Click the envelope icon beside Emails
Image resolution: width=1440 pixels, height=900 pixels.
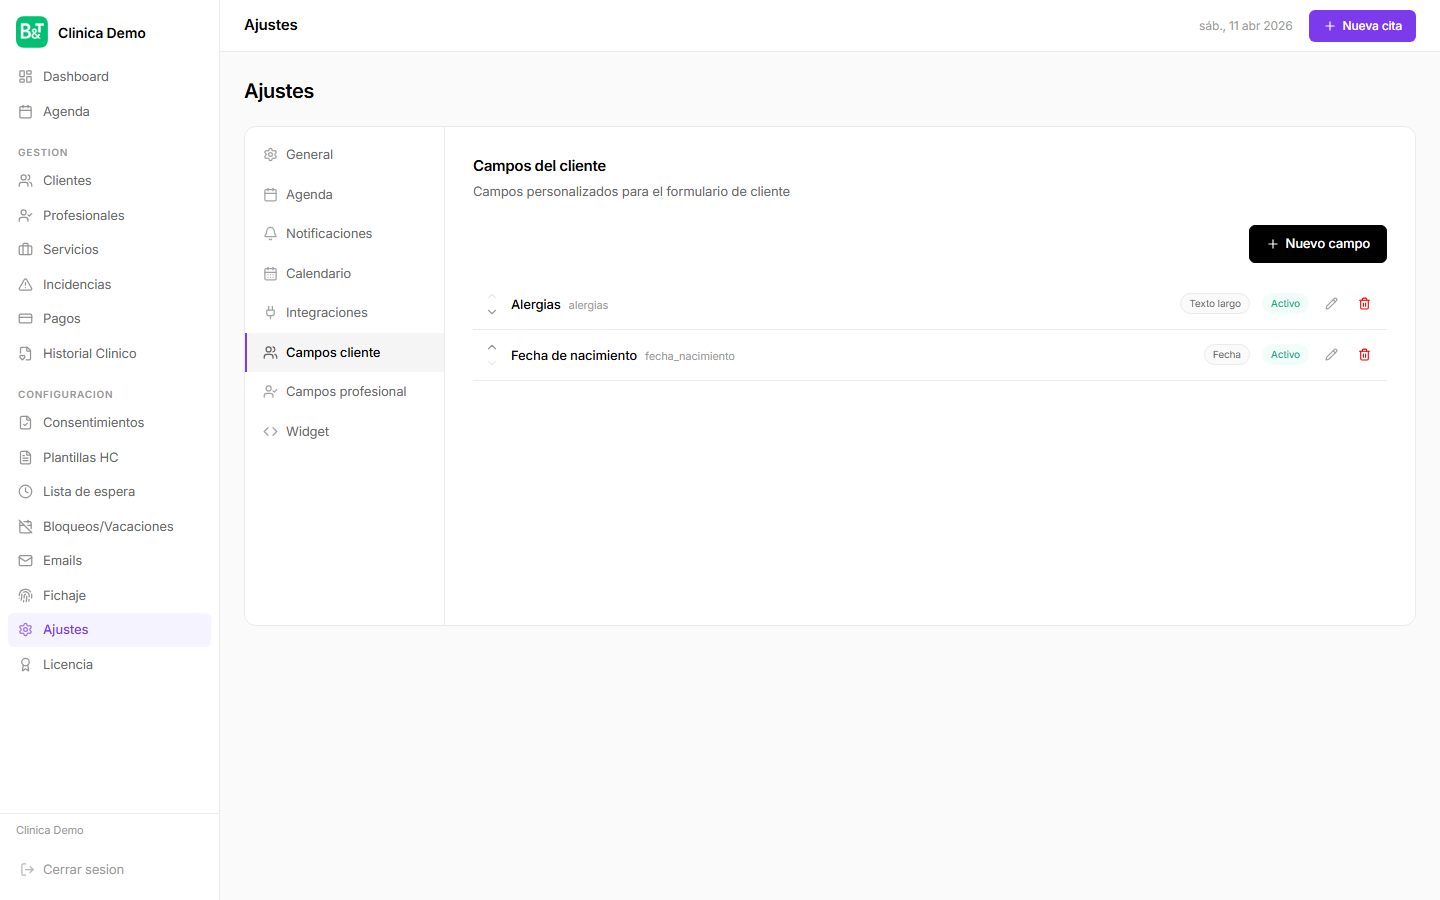[x=26, y=561]
